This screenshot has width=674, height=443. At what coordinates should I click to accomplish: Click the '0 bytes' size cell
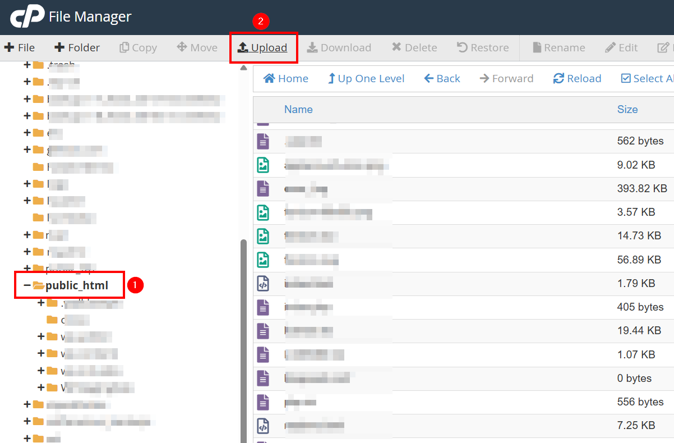(x=634, y=379)
